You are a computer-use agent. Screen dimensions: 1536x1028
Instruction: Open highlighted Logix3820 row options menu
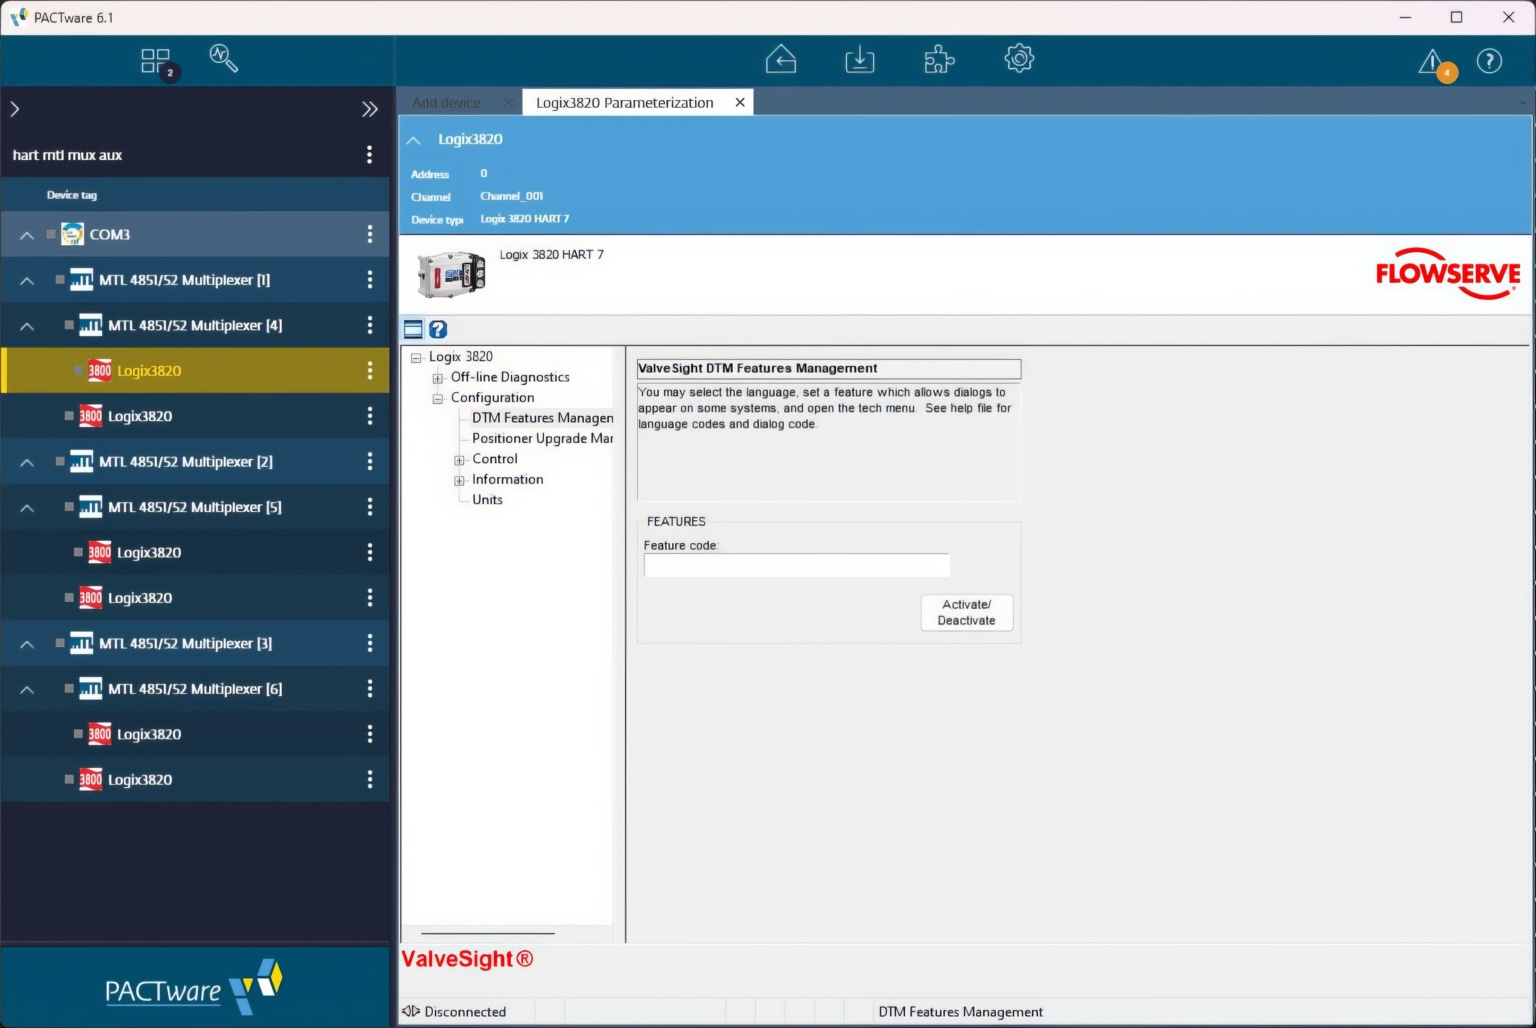tap(370, 371)
